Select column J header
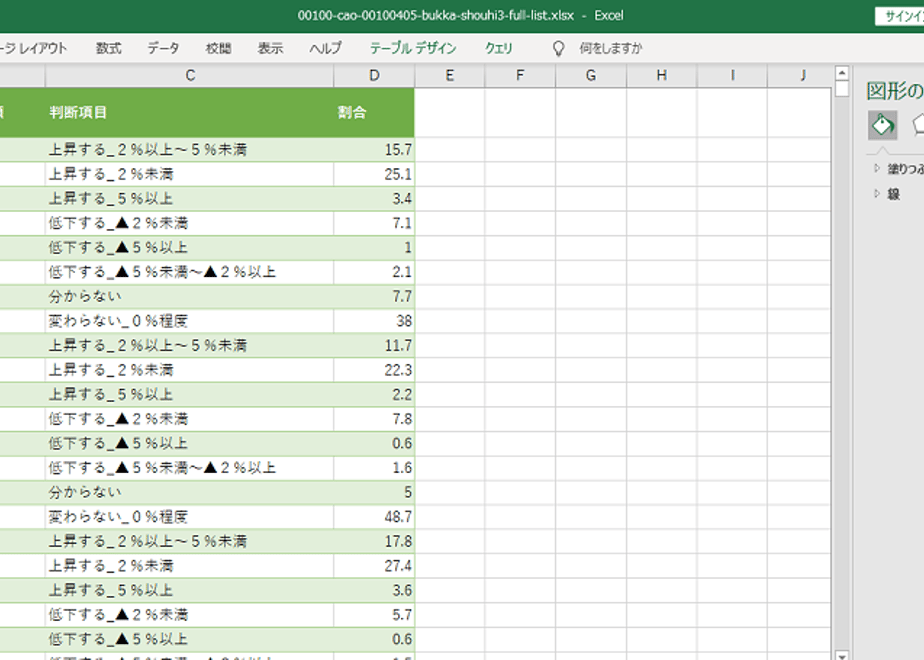Screen dimensions: 924x660 pyautogui.click(x=799, y=75)
